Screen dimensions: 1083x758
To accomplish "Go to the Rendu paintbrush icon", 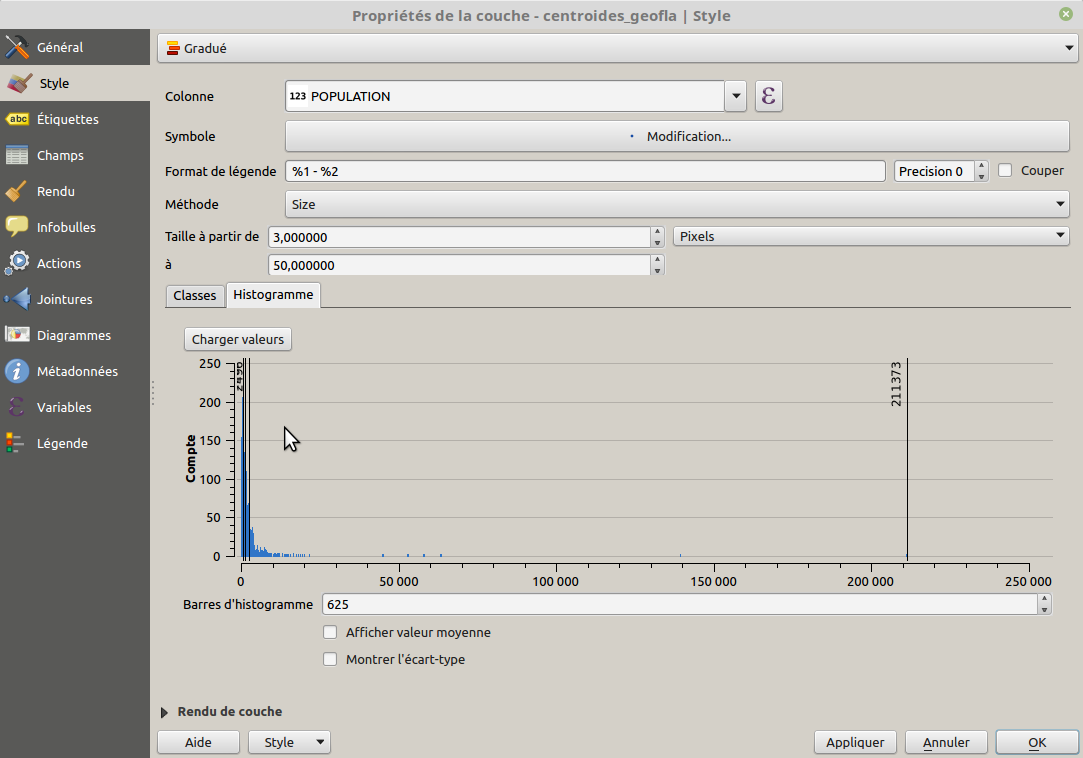I will click(x=17, y=191).
